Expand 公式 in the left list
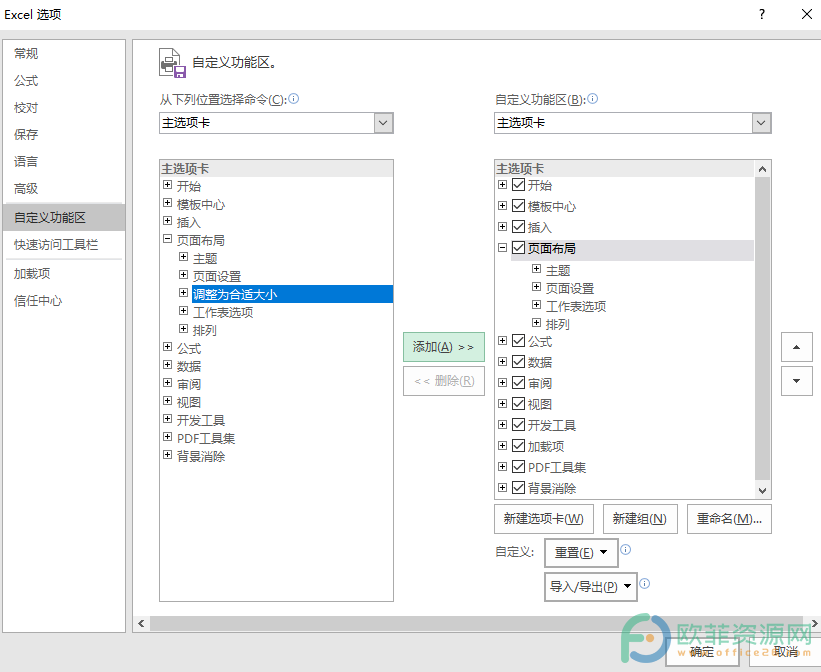821x672 pixels. pyautogui.click(x=168, y=347)
